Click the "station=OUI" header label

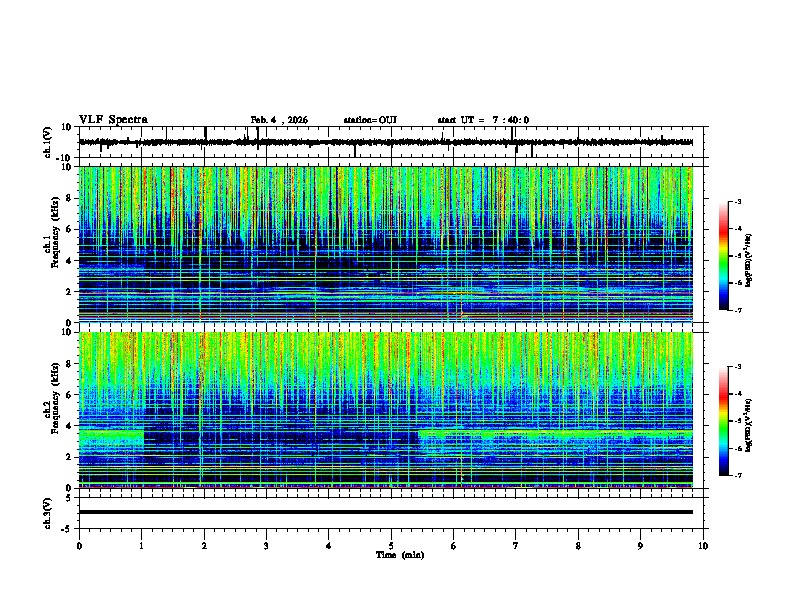pyautogui.click(x=370, y=120)
